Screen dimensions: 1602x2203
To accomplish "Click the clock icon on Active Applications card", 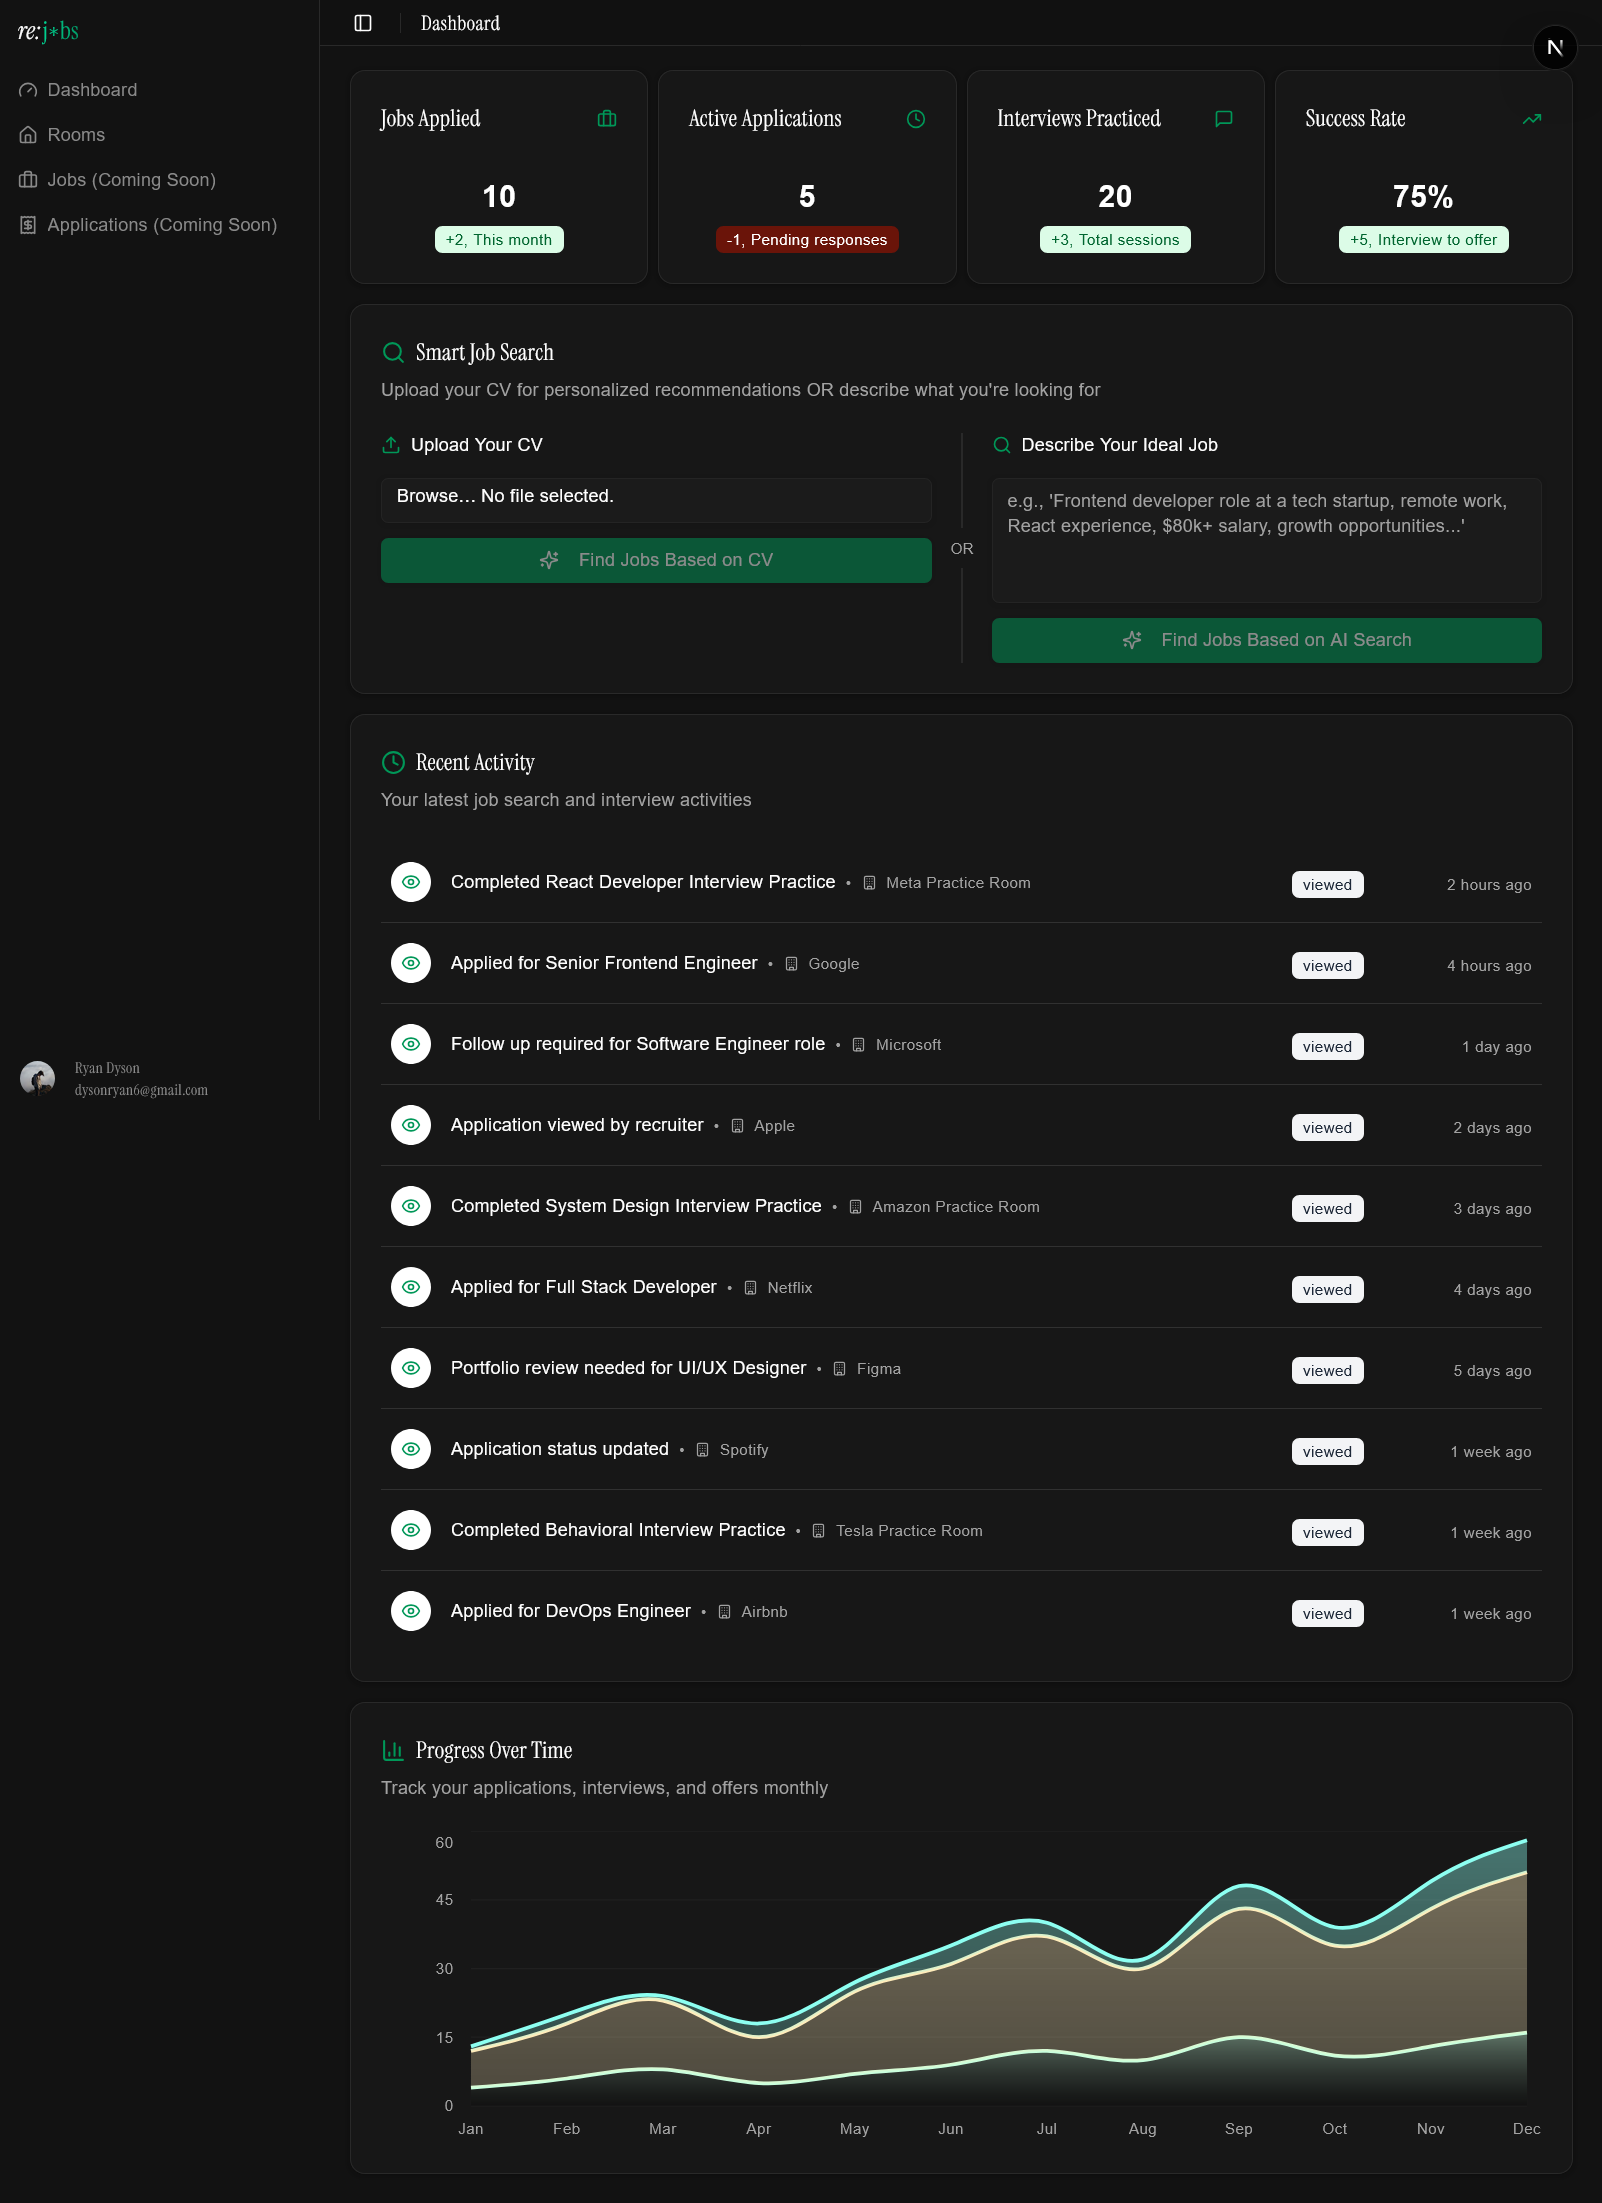I will [915, 118].
